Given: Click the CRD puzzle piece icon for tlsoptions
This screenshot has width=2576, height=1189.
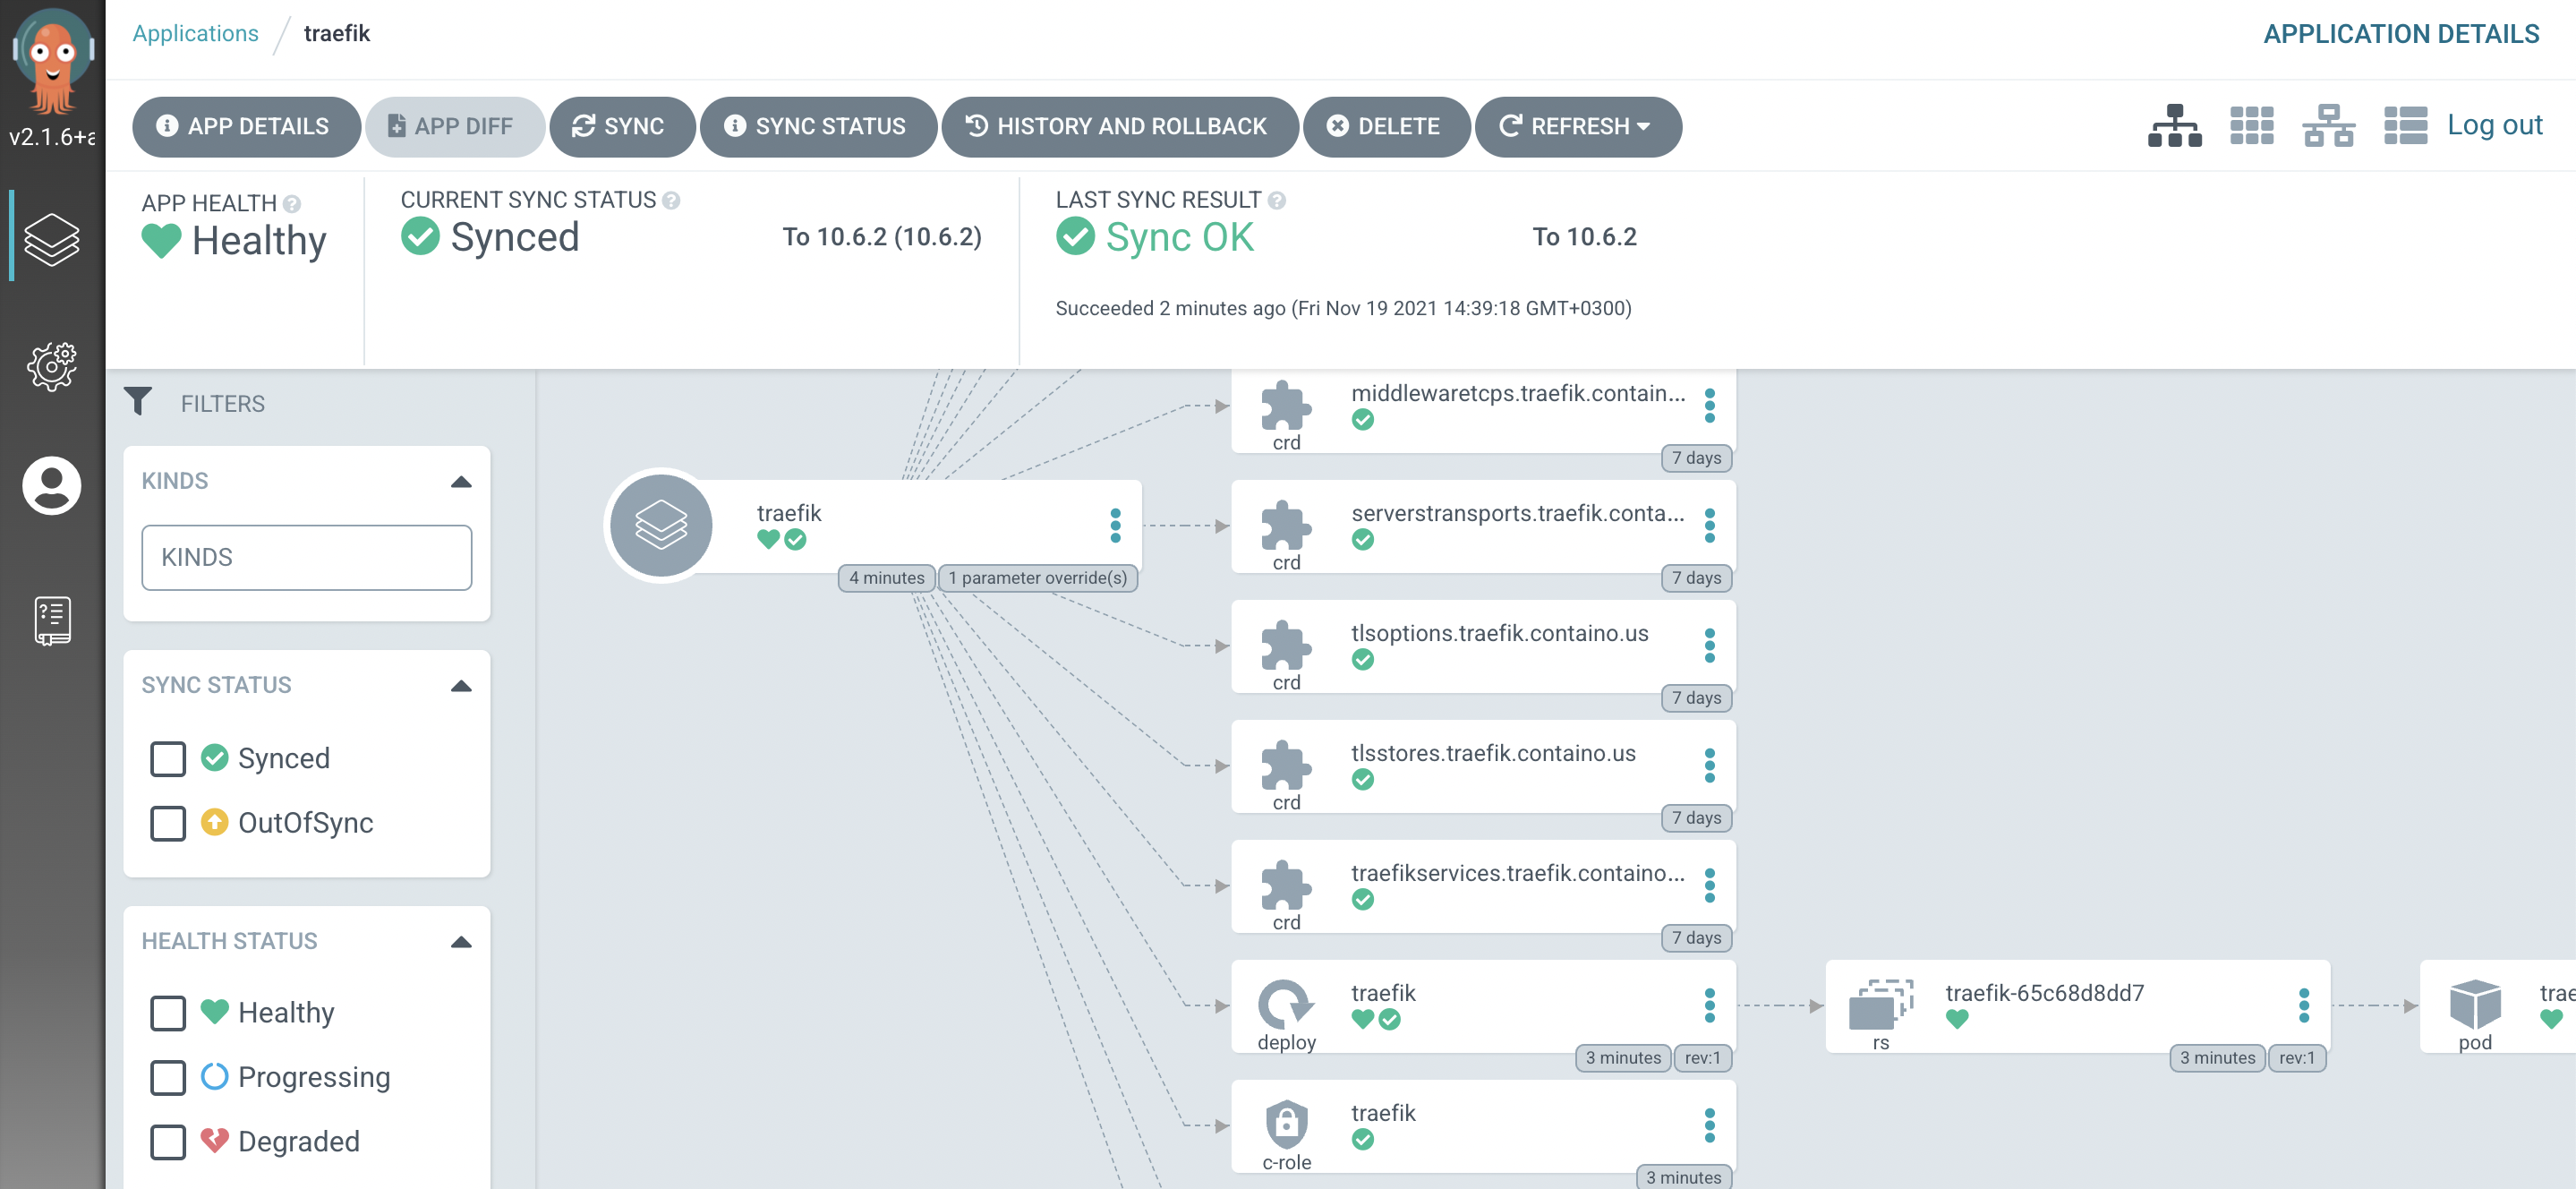Looking at the screenshot, I should (1286, 646).
